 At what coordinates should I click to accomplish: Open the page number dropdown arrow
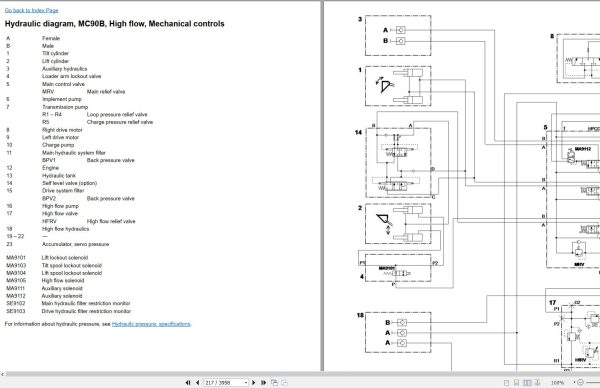click(246, 382)
